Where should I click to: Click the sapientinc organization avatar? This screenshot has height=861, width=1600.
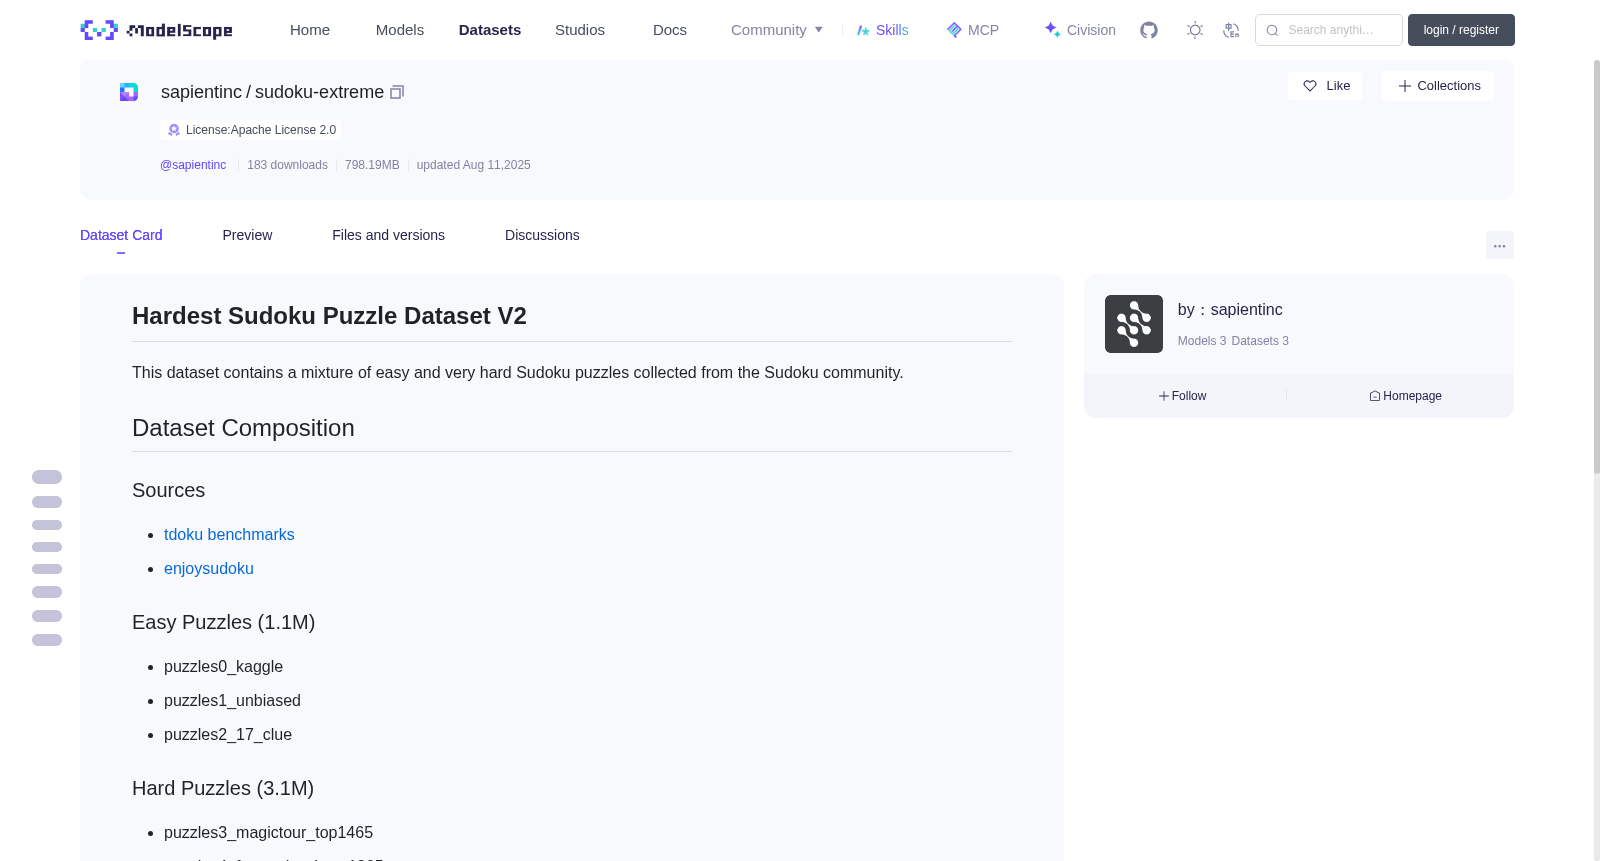coord(1134,324)
